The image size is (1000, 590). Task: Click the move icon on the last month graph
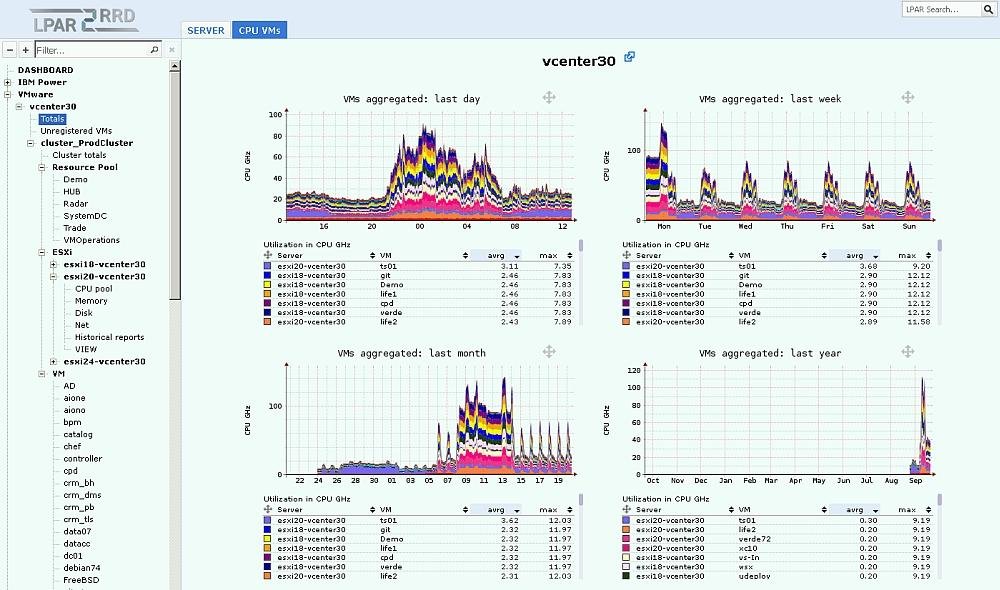point(549,351)
